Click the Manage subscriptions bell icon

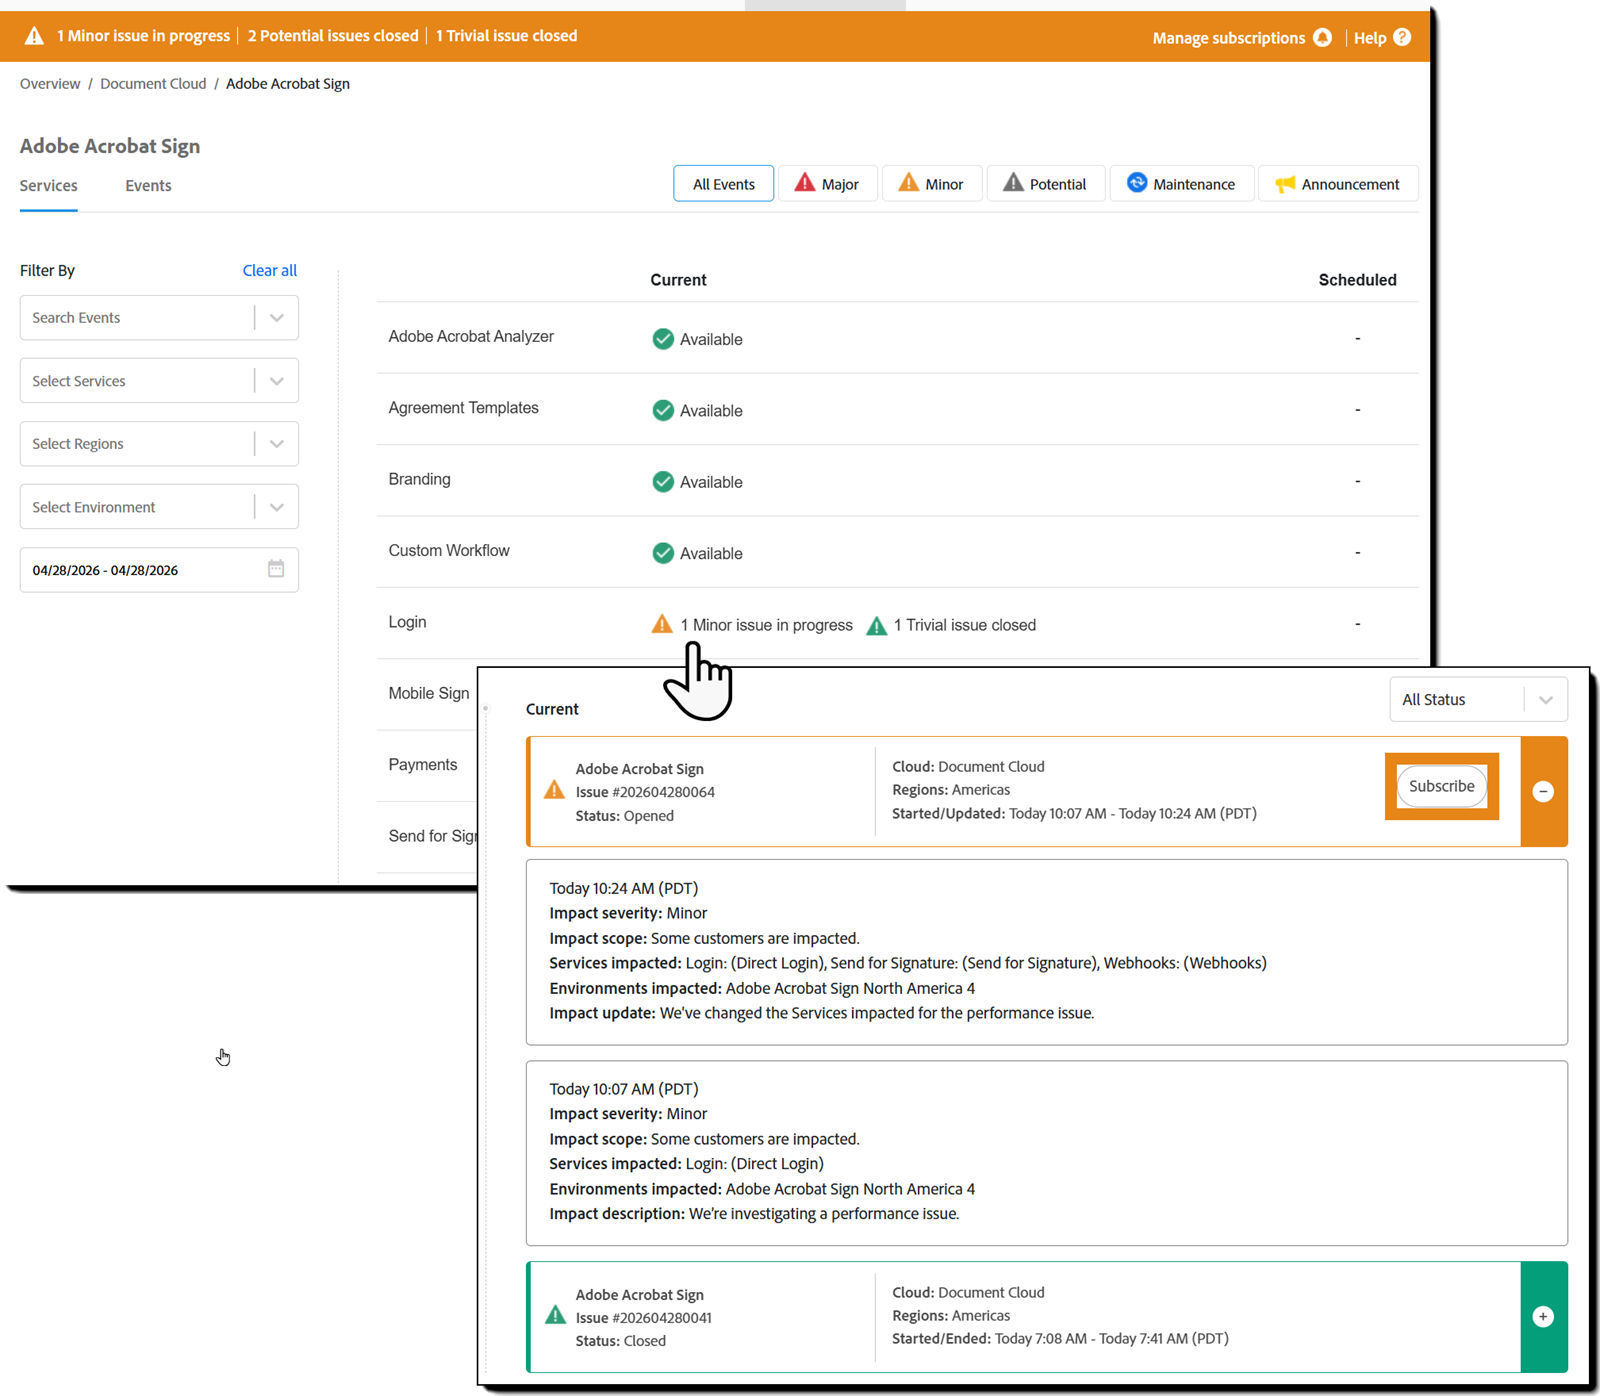pos(1324,37)
